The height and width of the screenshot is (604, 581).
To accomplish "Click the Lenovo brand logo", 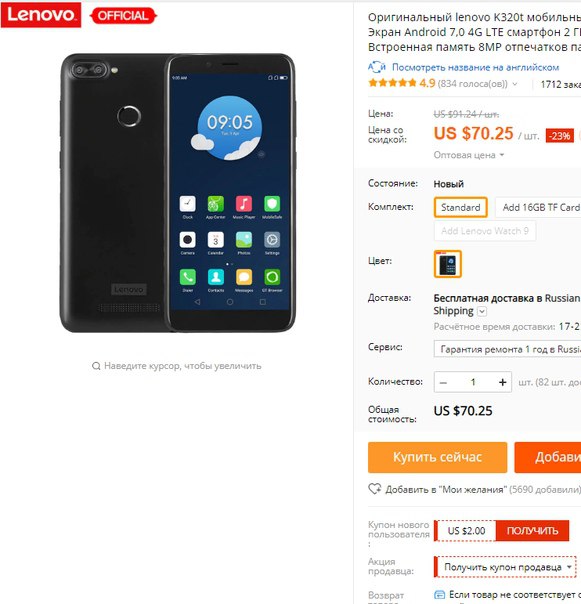I will 41,15.
